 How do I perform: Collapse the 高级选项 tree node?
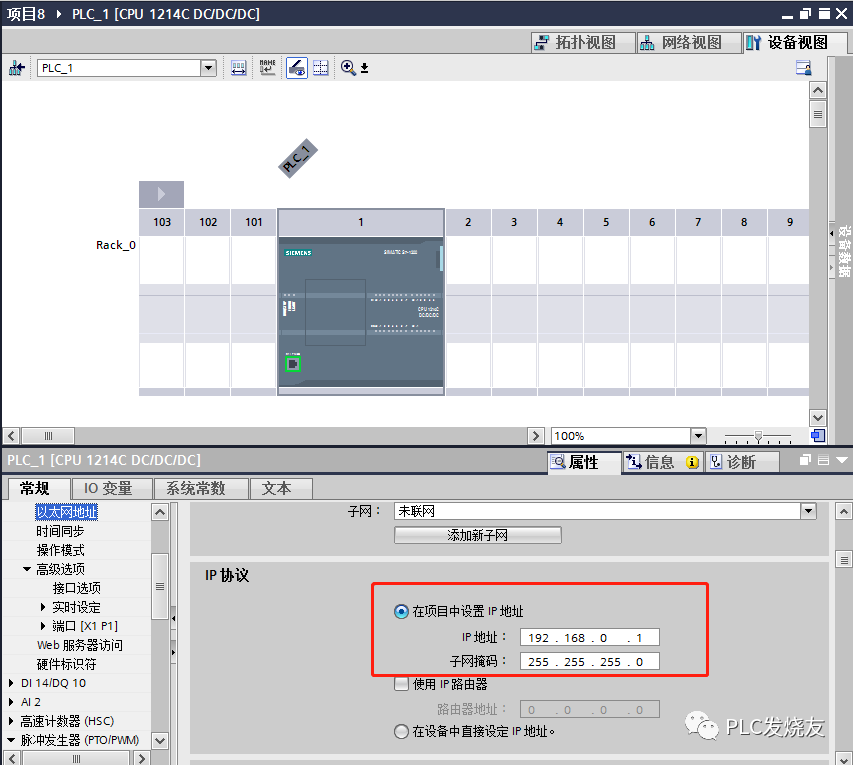coord(27,569)
